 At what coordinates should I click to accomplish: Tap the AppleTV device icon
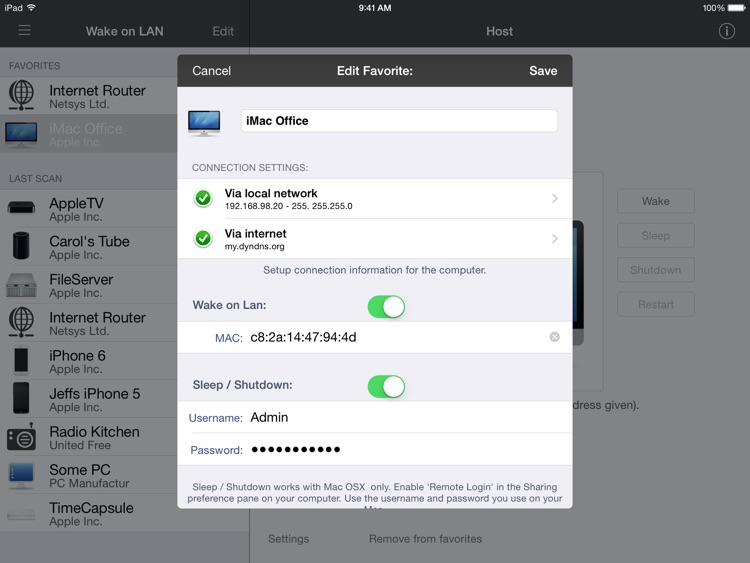(21, 208)
